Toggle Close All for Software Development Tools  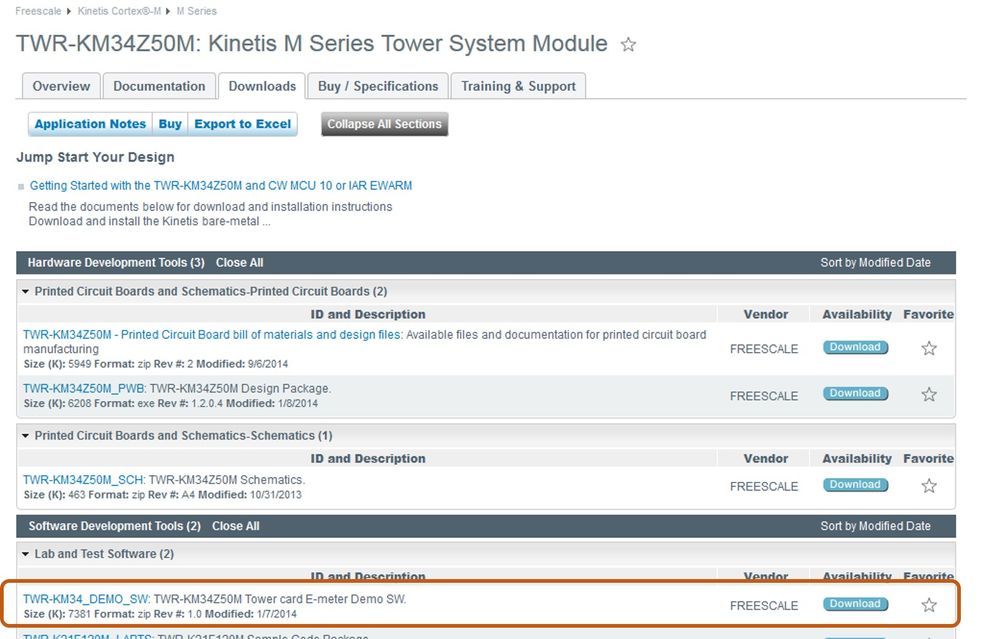236,526
